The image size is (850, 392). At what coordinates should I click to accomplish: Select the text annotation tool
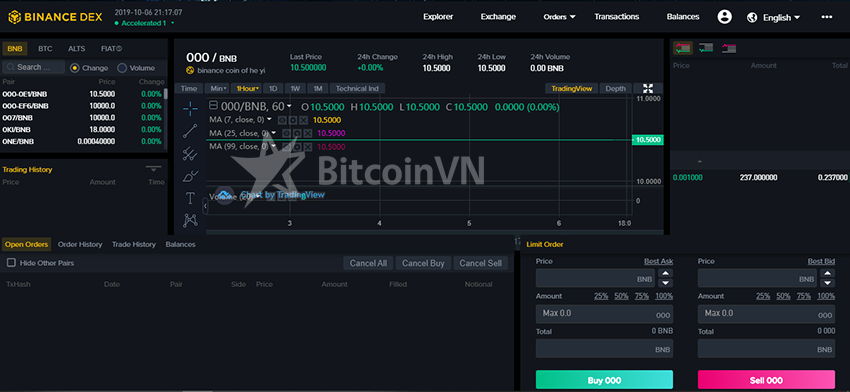point(190,198)
